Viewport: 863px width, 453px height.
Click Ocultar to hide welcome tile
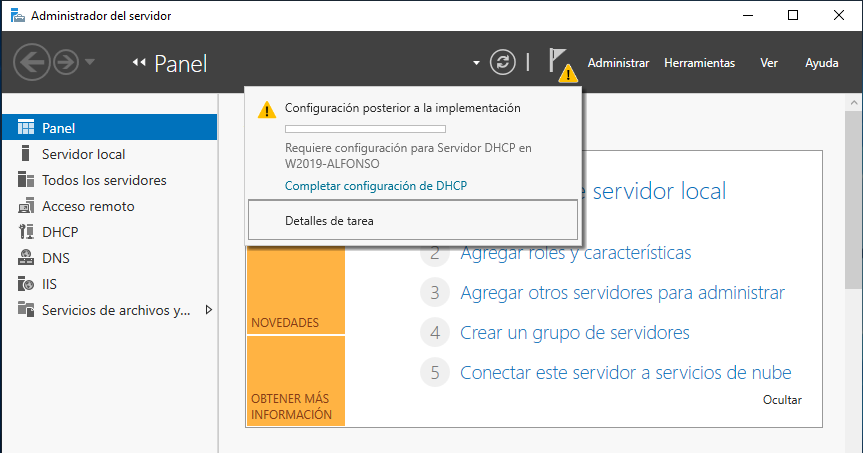(x=782, y=400)
